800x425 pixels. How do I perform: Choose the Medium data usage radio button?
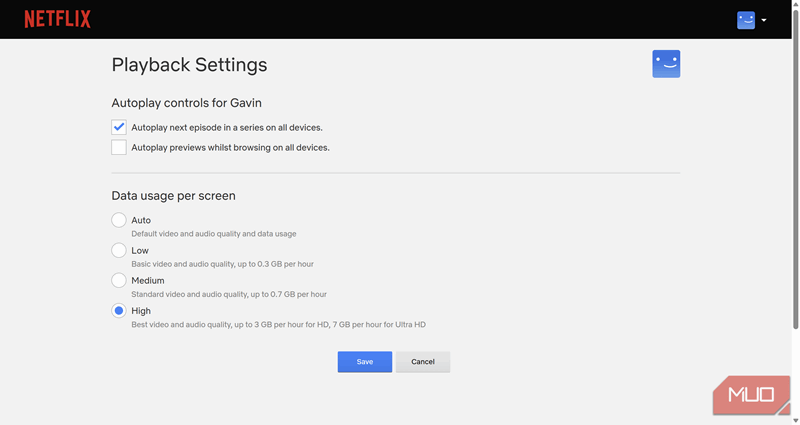[119, 281]
